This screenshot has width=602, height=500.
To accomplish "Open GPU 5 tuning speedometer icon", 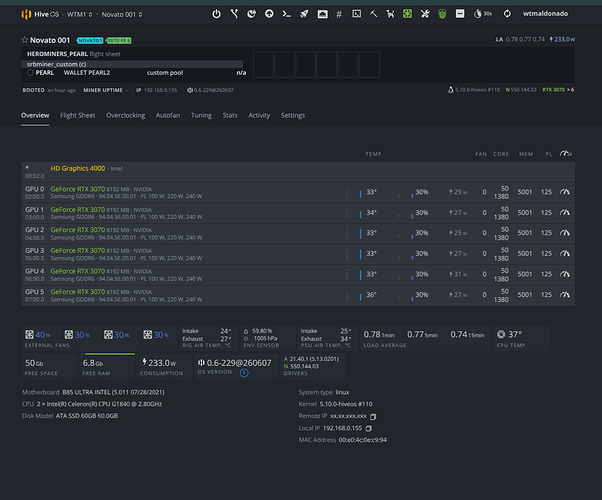I will coord(565,295).
